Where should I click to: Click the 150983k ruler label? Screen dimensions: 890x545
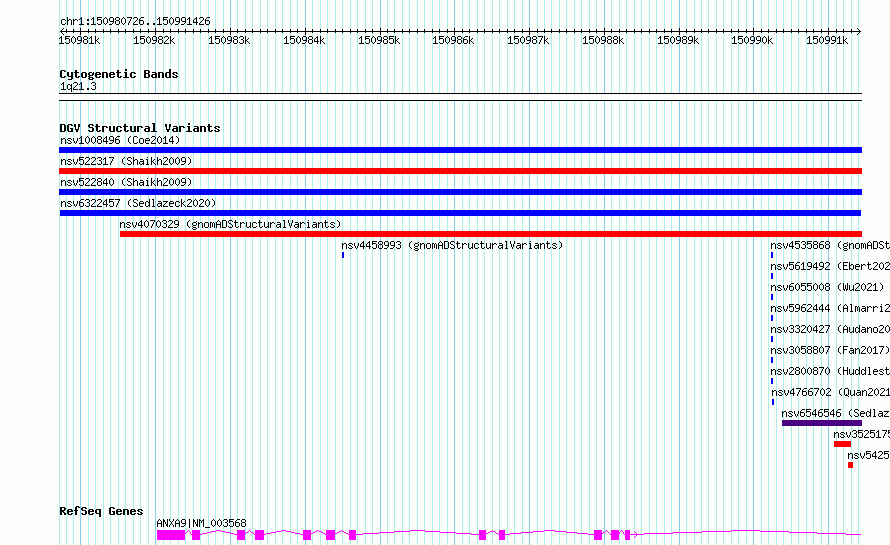229,40
